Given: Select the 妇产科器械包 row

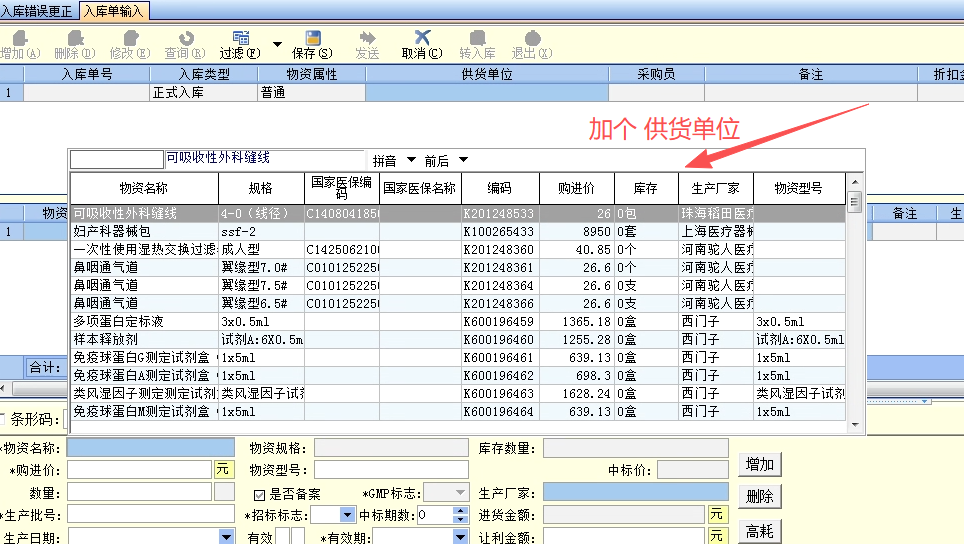Looking at the screenshot, I should [x=458, y=232].
